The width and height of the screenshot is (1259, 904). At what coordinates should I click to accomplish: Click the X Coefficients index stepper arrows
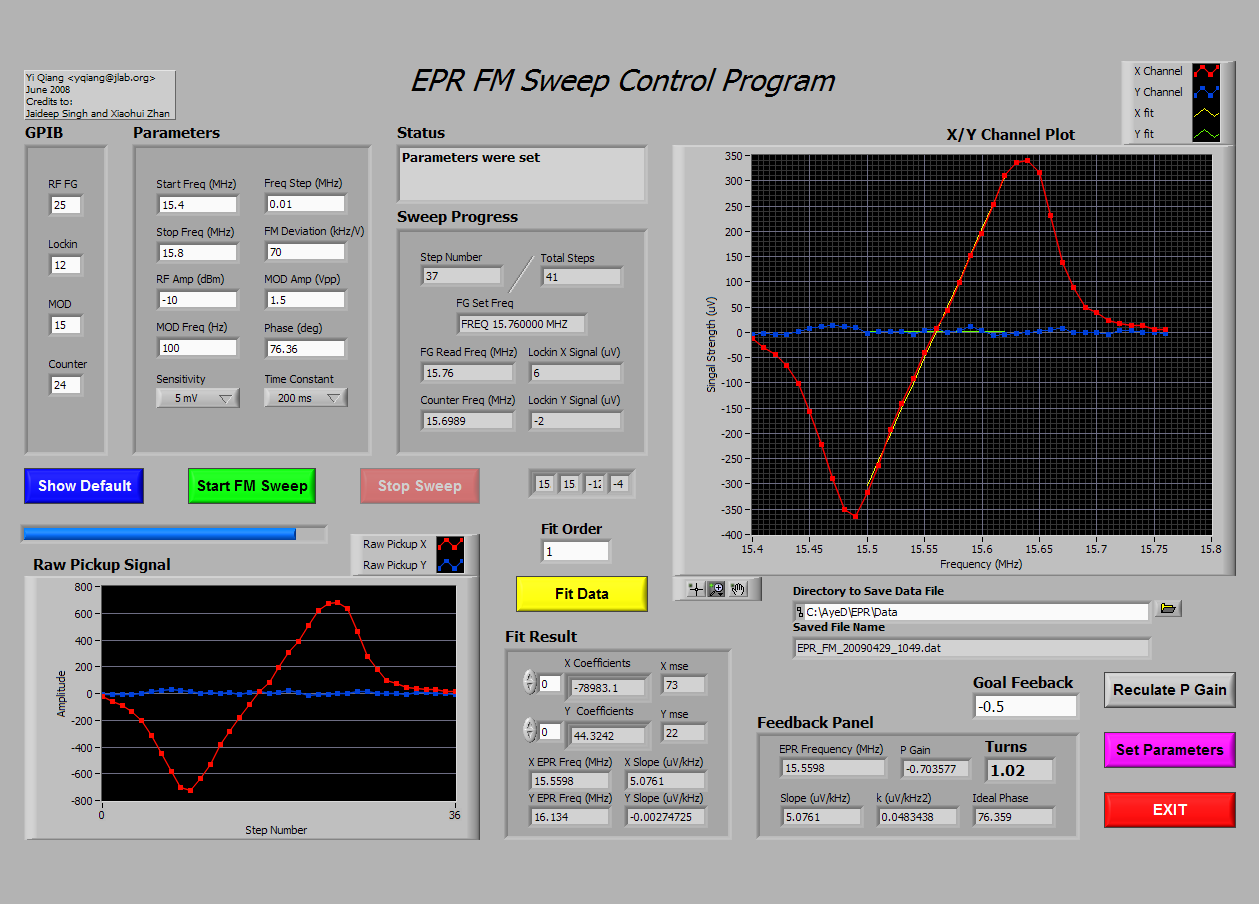tap(530, 683)
